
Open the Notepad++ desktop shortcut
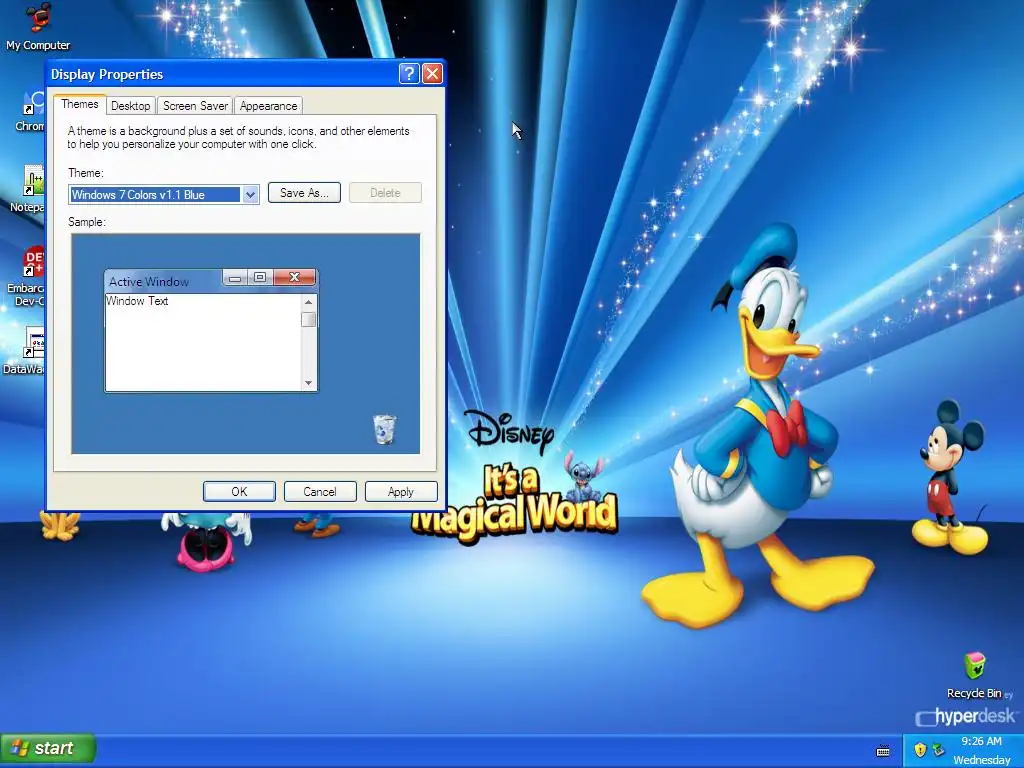(29, 189)
